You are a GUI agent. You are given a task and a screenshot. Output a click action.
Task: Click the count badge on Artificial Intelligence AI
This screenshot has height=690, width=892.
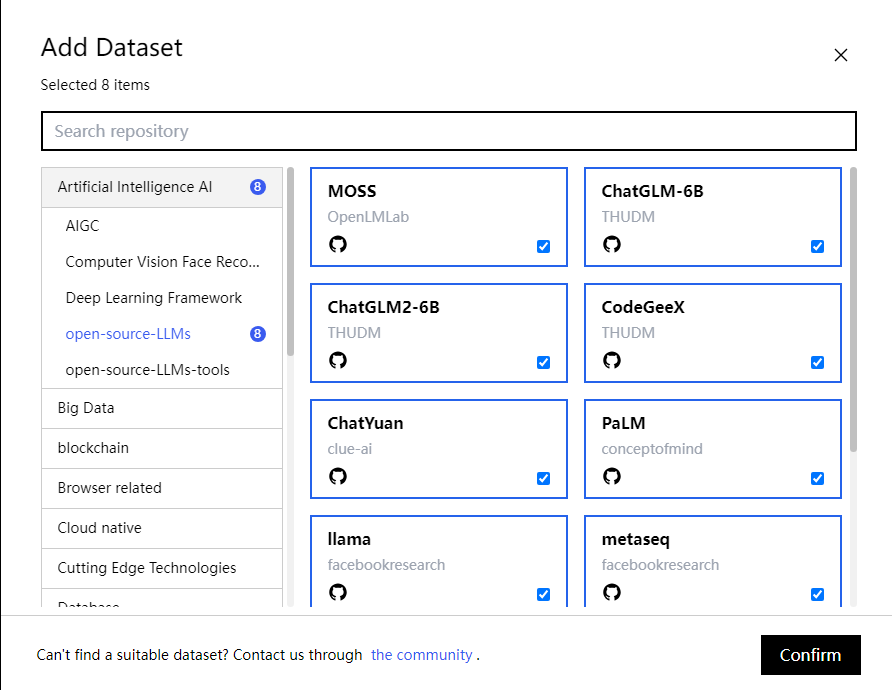coord(258,187)
